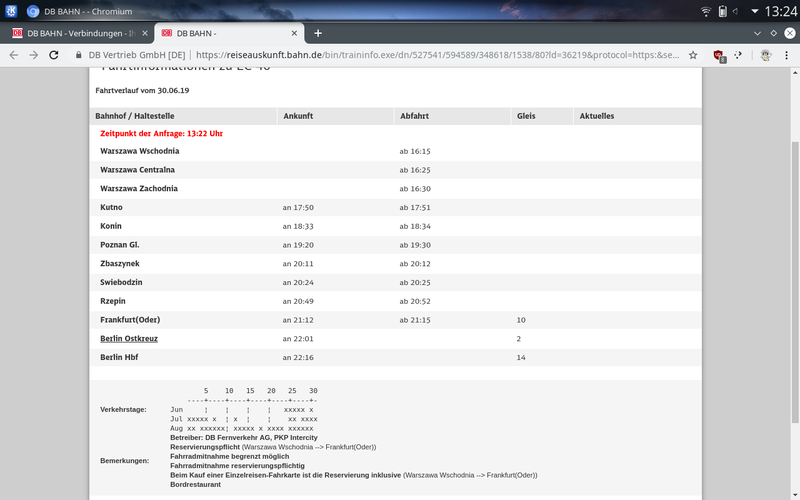800x500 pixels.
Task: Click the red Zeitpunkt der Anfrage text
Action: pos(161,134)
